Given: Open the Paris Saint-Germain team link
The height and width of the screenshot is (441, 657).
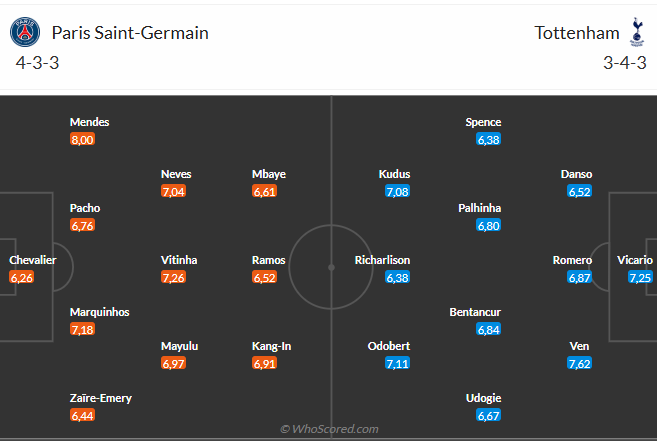Looking at the screenshot, I should tap(129, 33).
